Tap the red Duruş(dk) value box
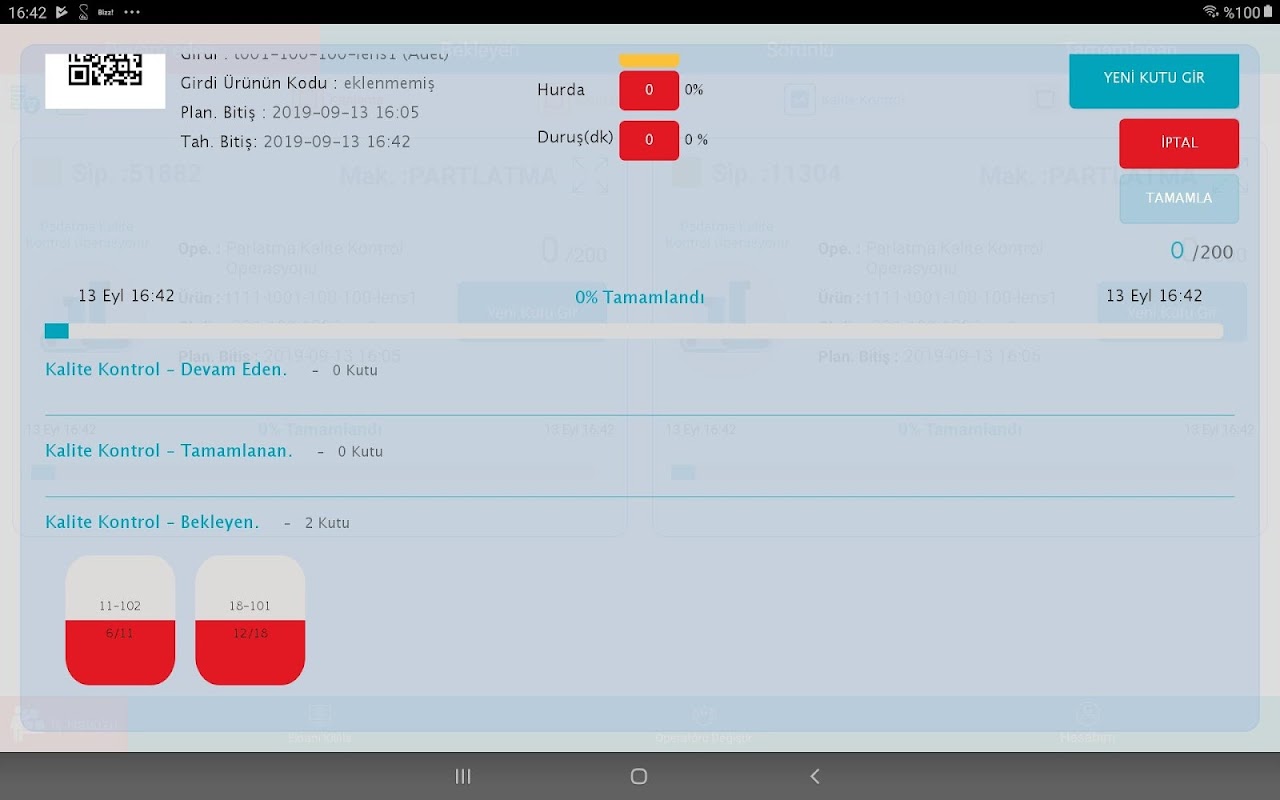Viewport: 1280px width, 800px height. 649,140
